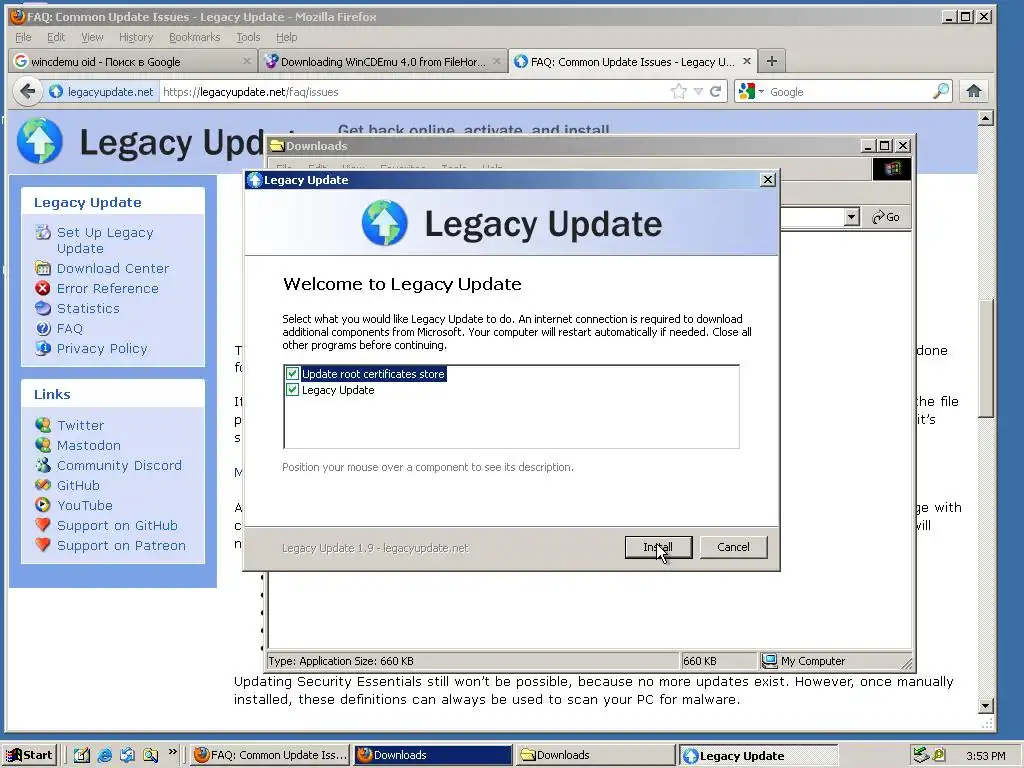Click the FAQ question mark icon
The height and width of the screenshot is (768, 1024).
43,328
